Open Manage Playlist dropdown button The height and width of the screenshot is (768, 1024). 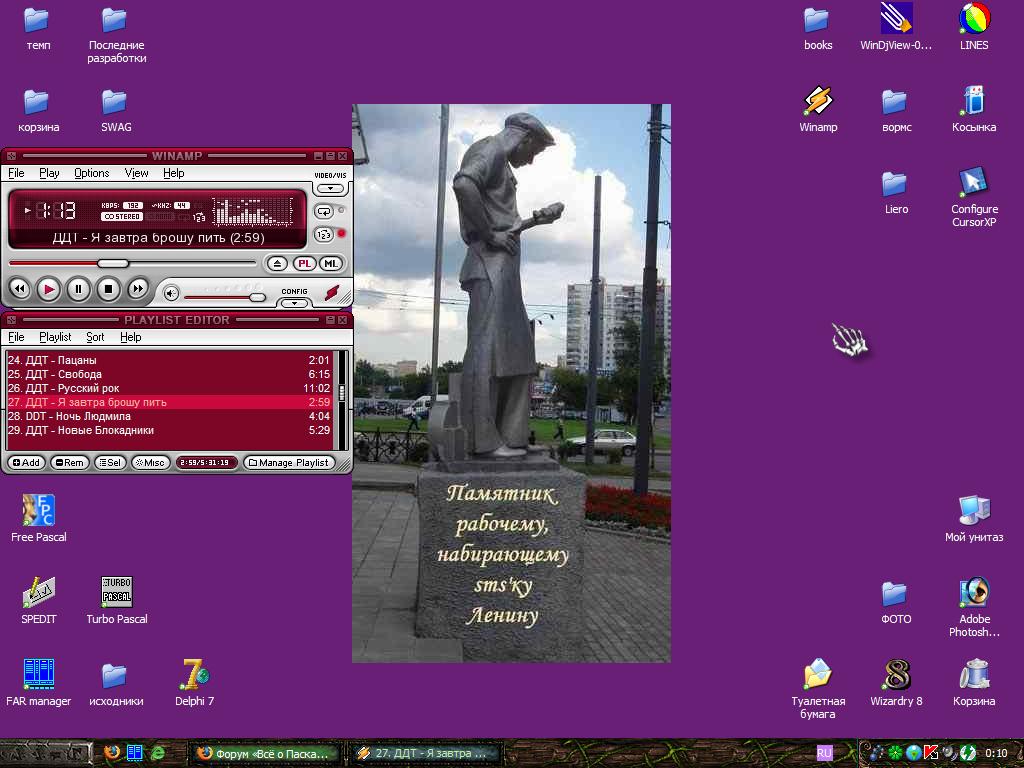point(288,463)
